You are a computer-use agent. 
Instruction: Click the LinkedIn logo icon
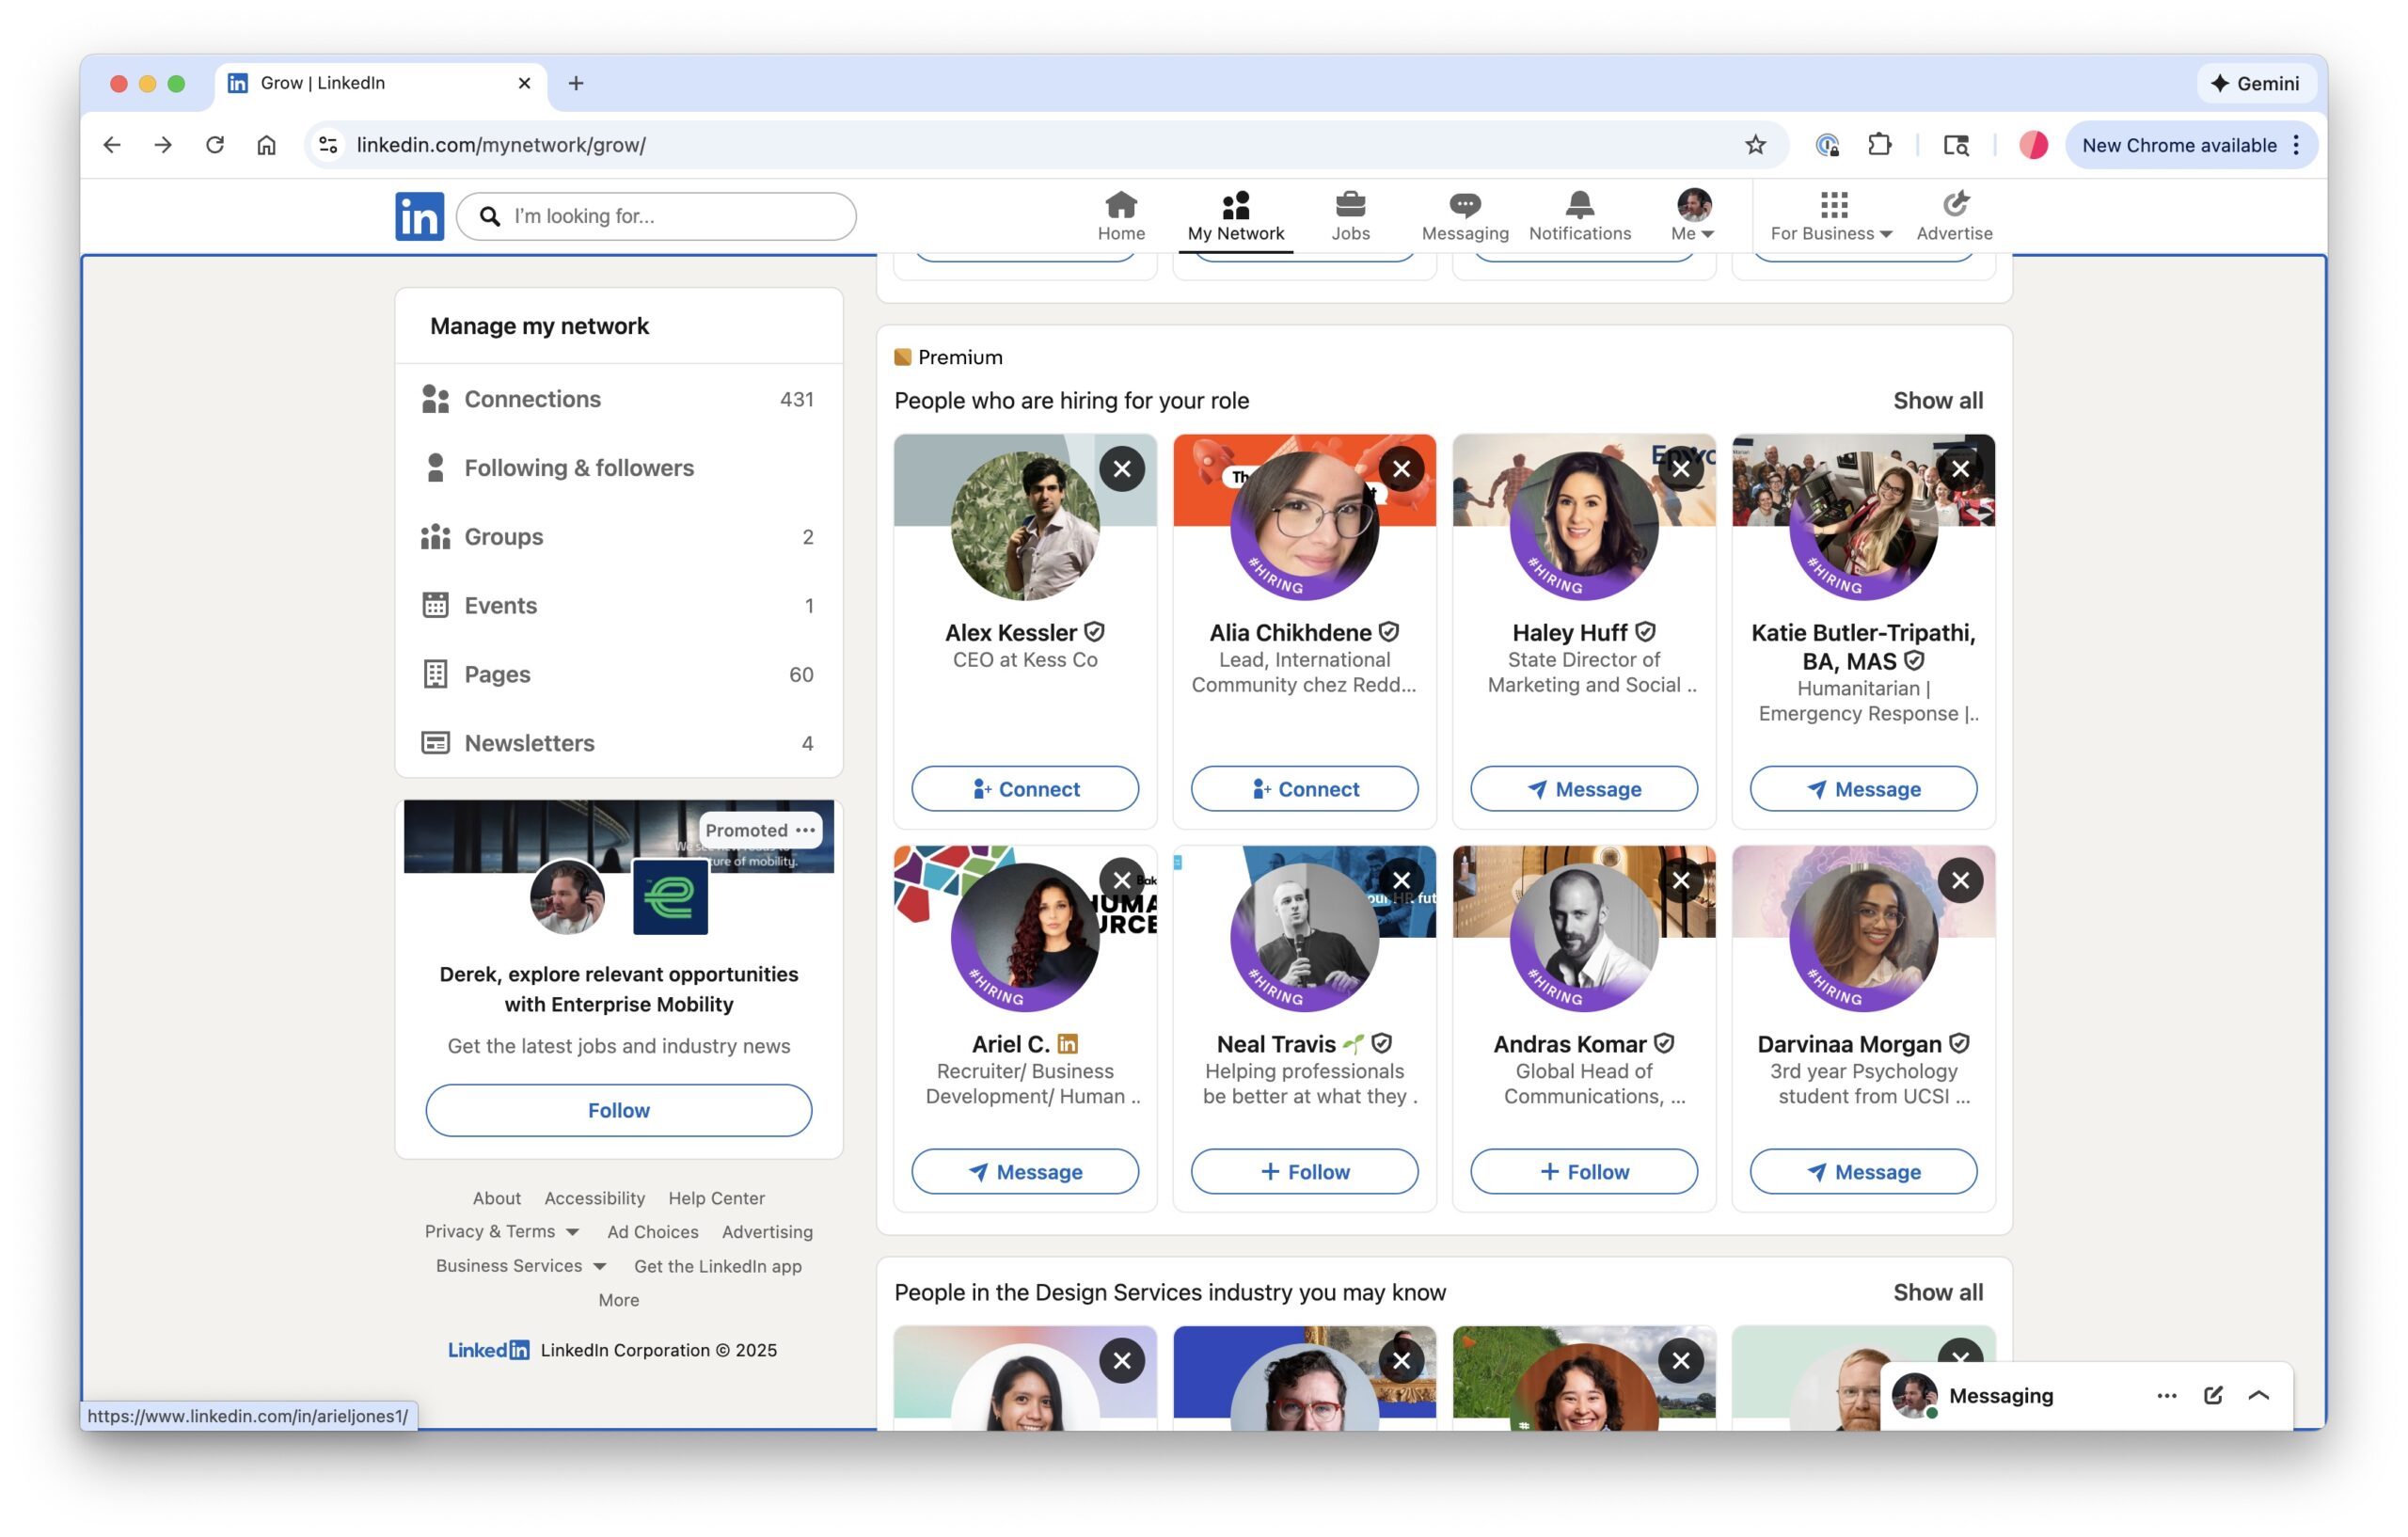(419, 216)
